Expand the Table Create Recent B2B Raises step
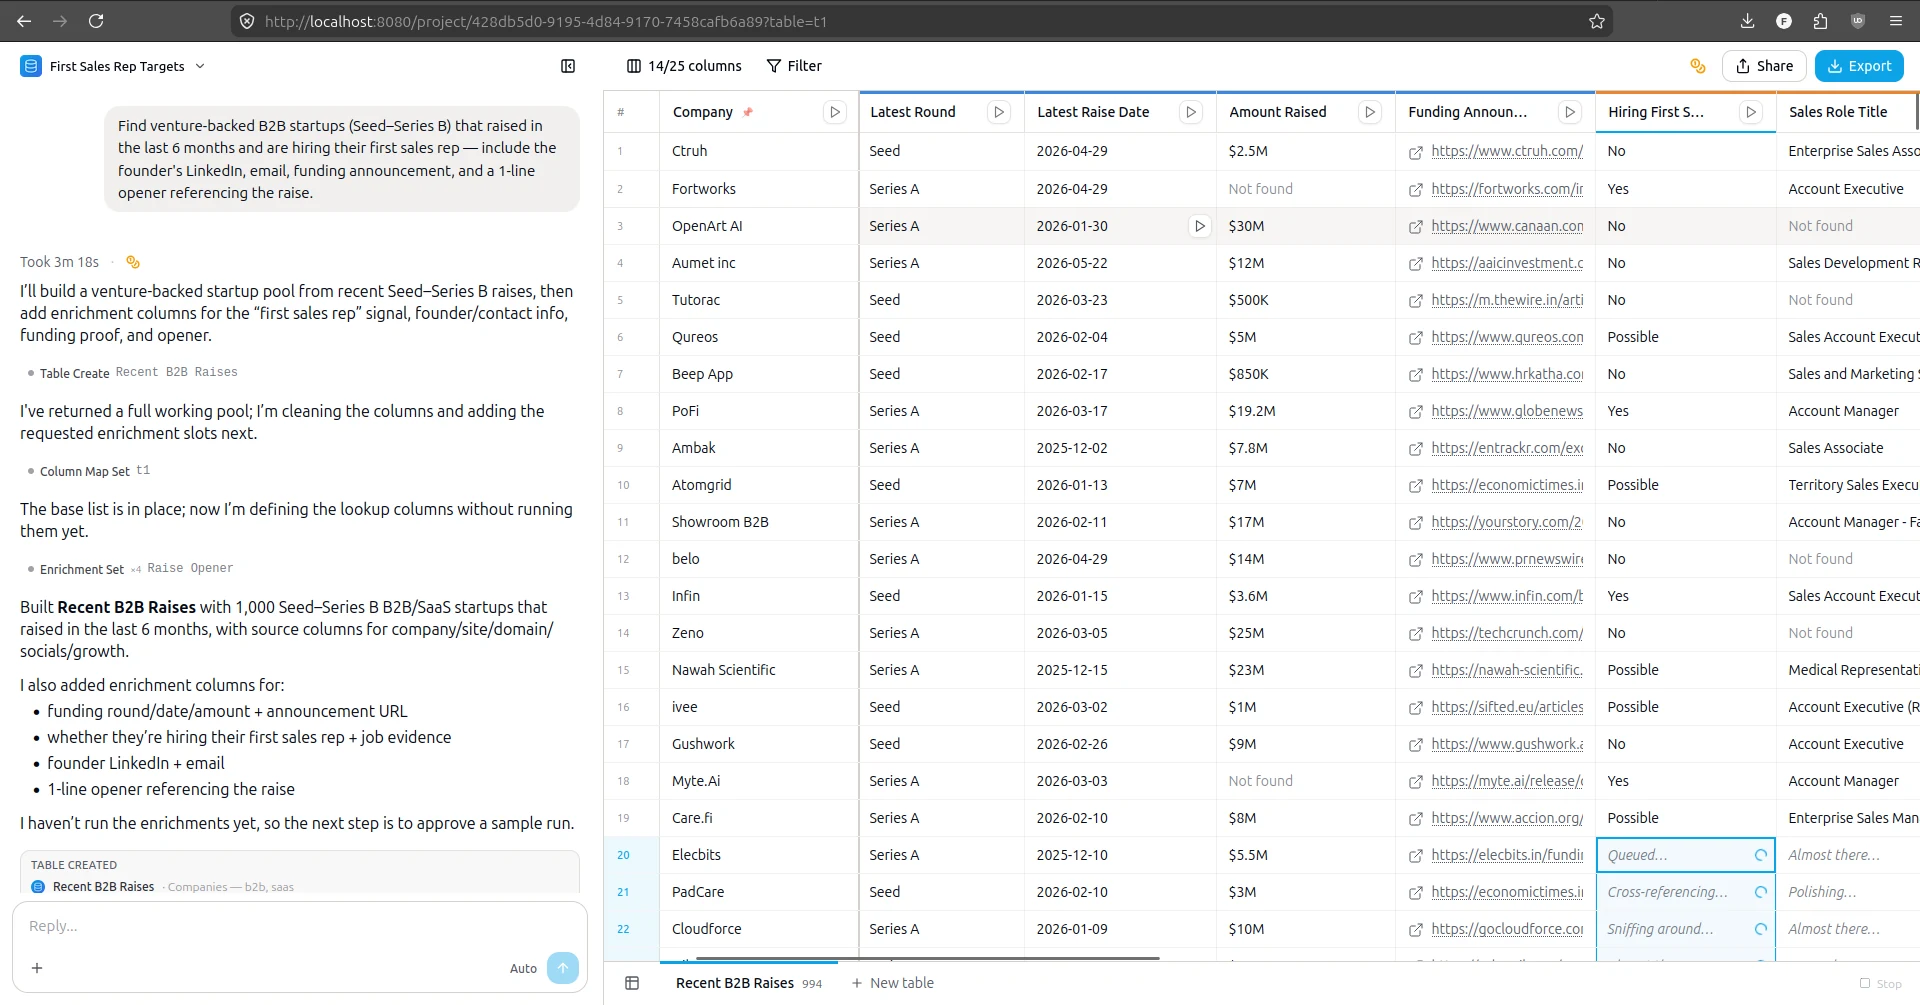The width and height of the screenshot is (1920, 1005). click(133, 372)
